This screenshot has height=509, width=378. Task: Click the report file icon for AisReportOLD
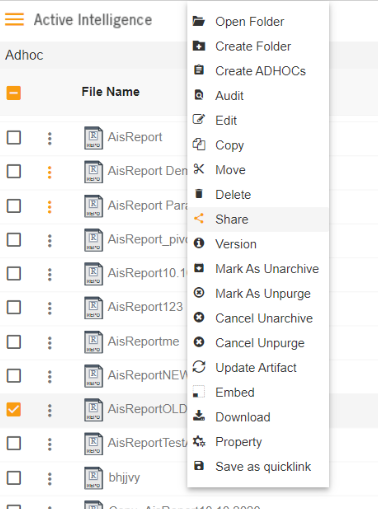point(93,410)
